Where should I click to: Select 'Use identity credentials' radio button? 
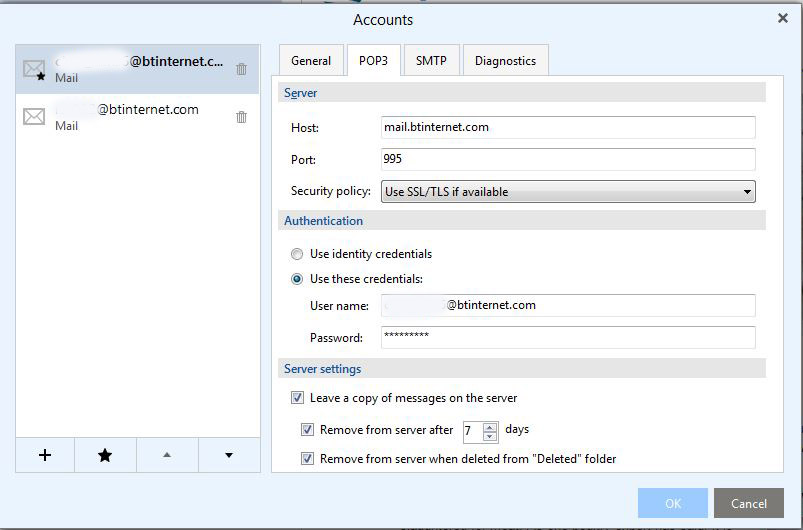click(x=297, y=254)
